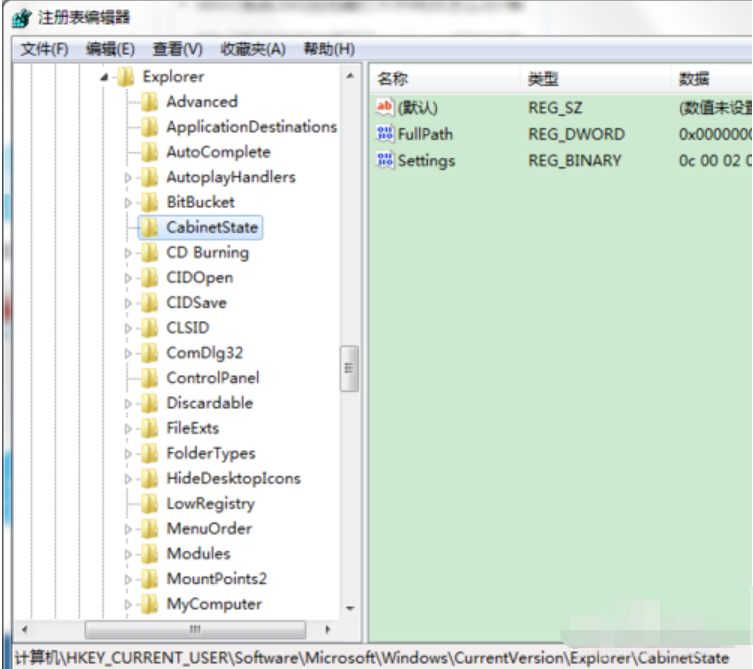The height and width of the screenshot is (669, 753).
Task: Click the tree's vertical scrollbar thumb
Action: pos(349,368)
